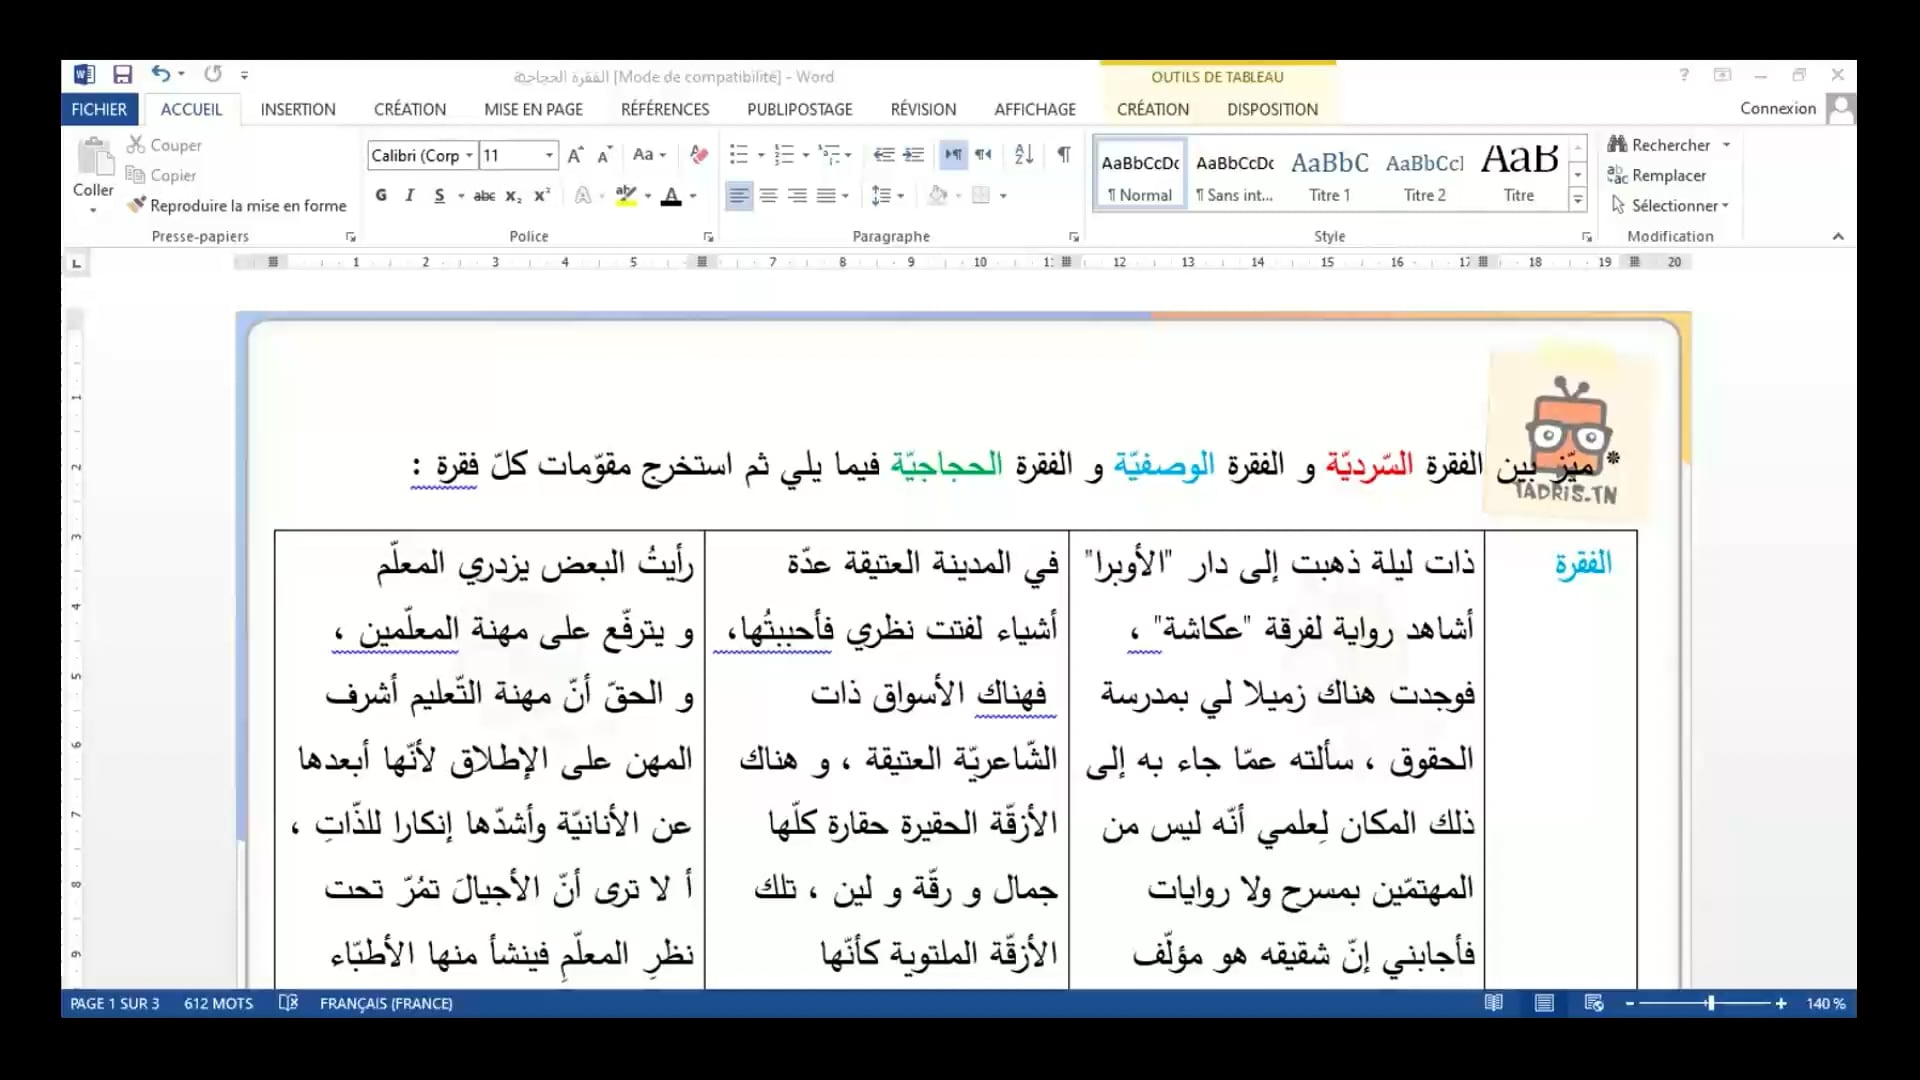1920x1080 pixels.
Task: Open the INSERTION ribbon tab
Action: point(297,109)
